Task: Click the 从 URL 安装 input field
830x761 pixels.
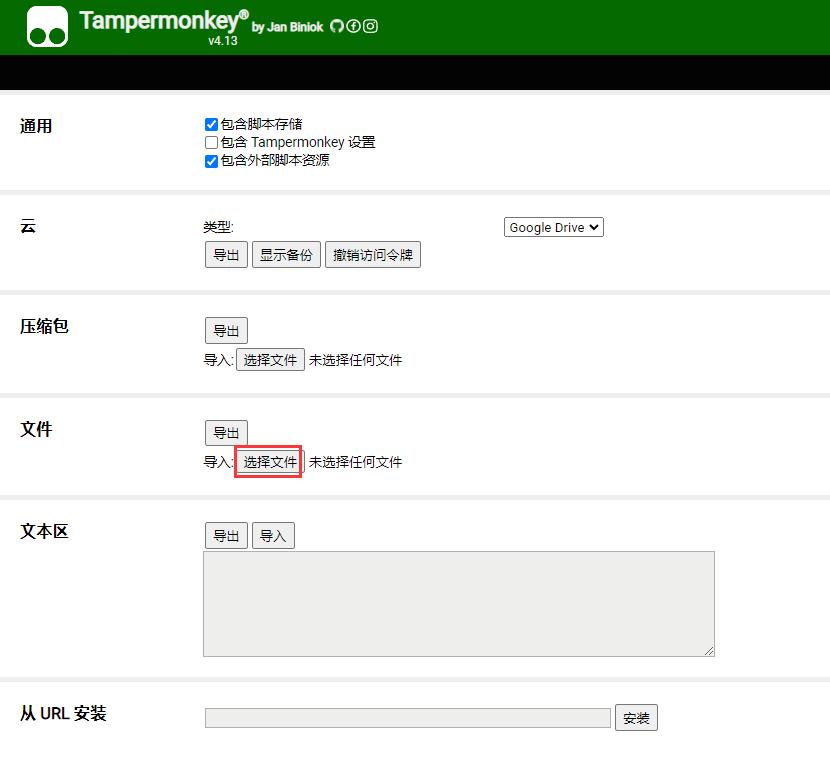Action: (x=407, y=718)
